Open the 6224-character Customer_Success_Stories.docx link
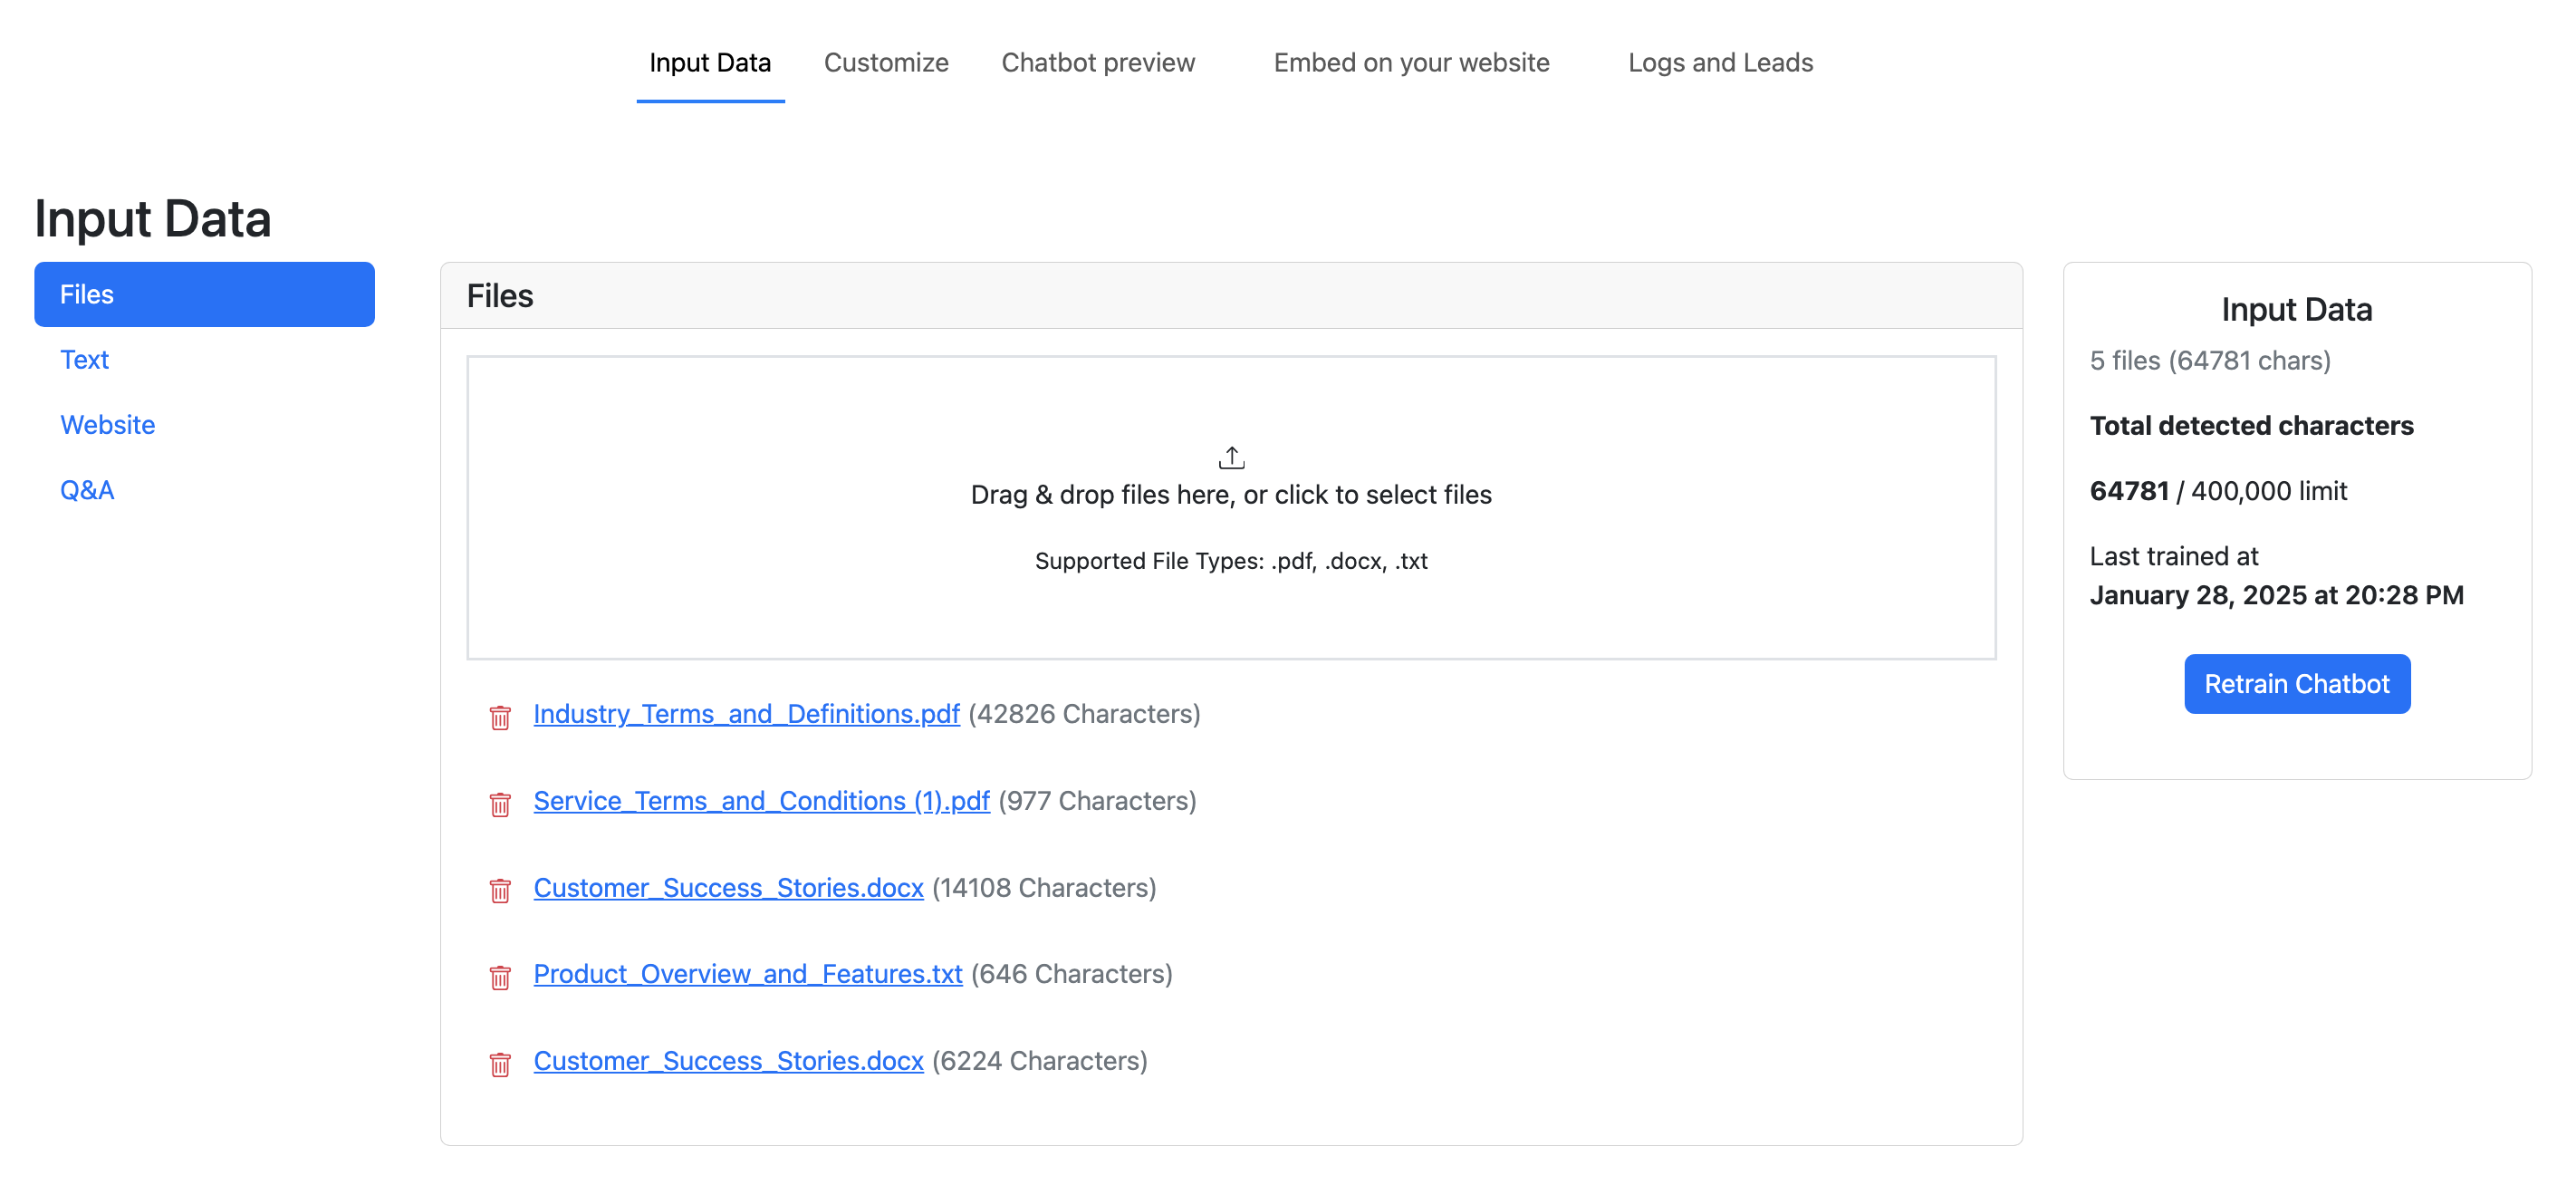Viewport: 2576px width, 1185px height. pos(728,1061)
